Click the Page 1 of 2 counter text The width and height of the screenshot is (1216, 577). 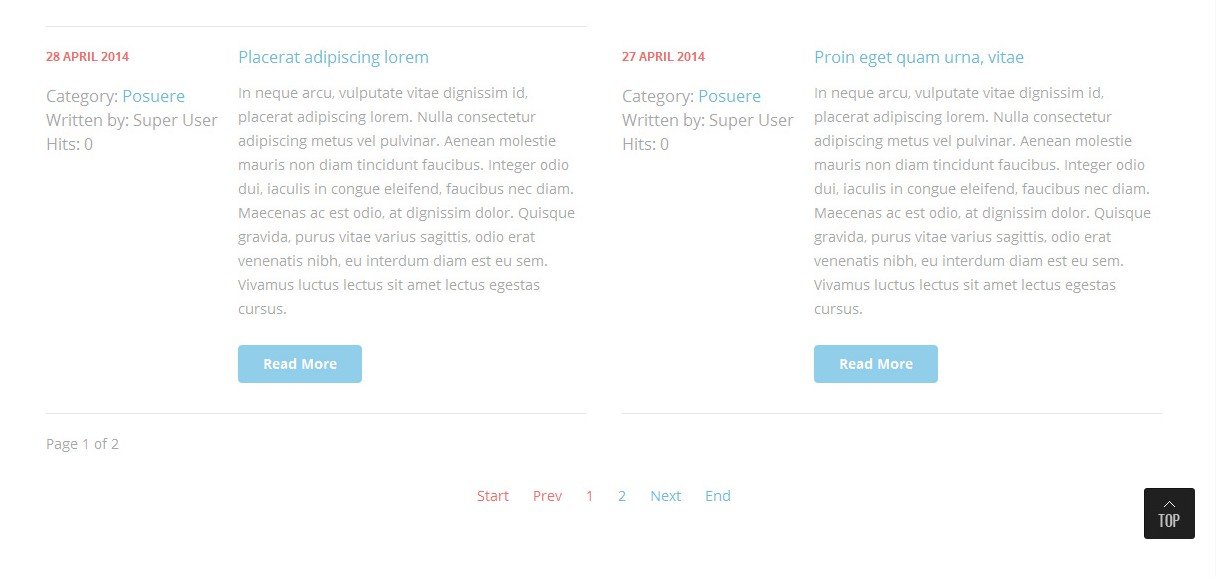[82, 444]
